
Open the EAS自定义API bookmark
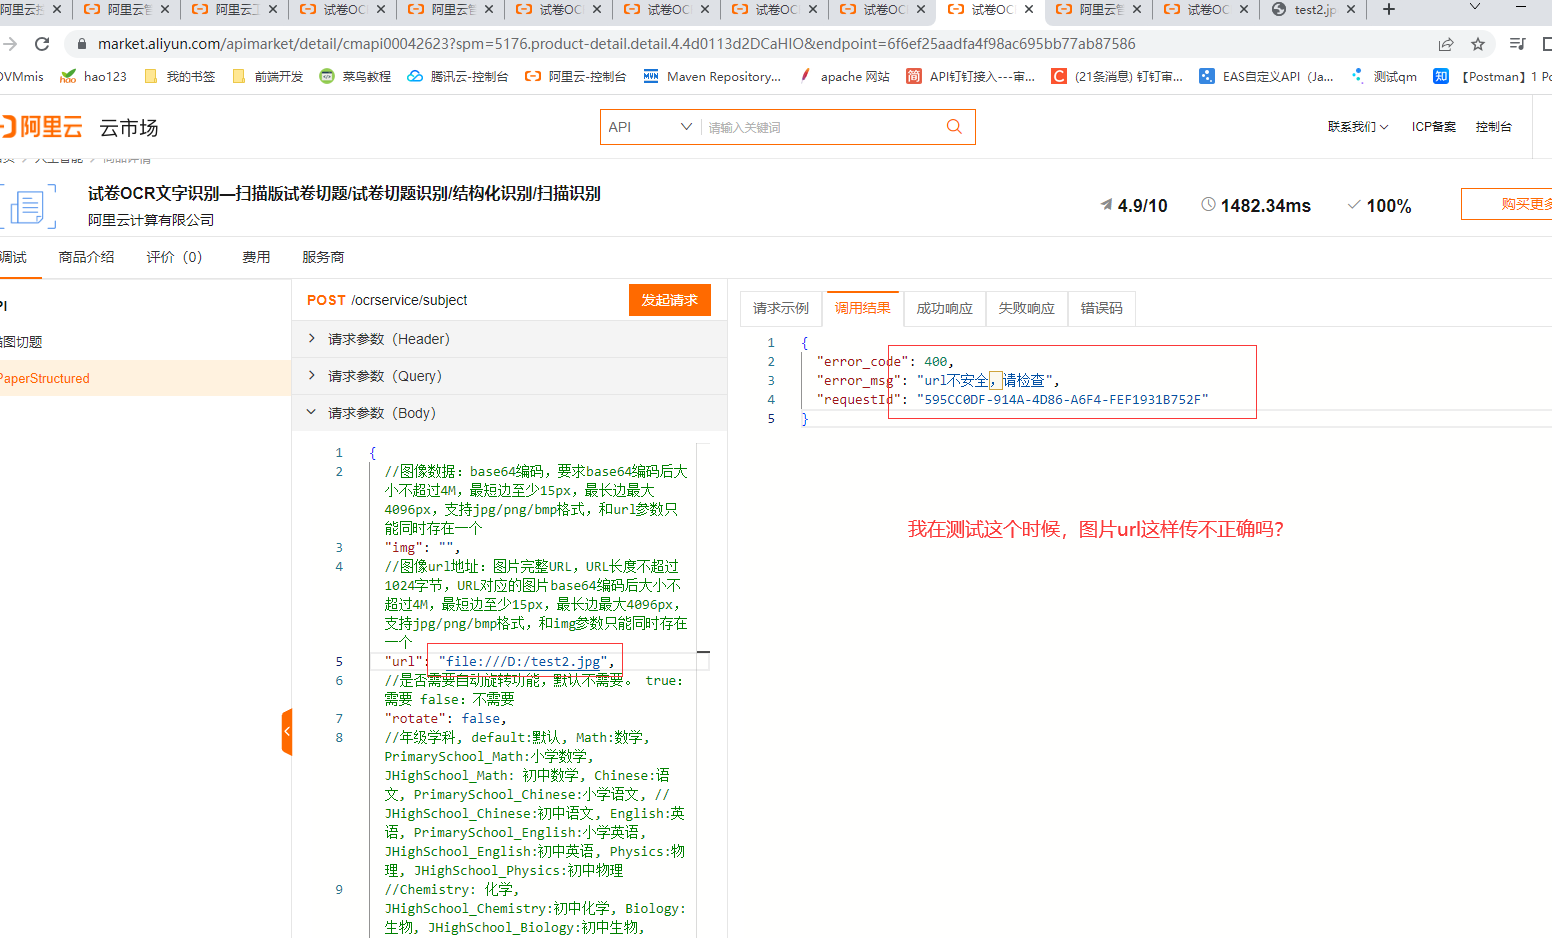tap(1266, 76)
